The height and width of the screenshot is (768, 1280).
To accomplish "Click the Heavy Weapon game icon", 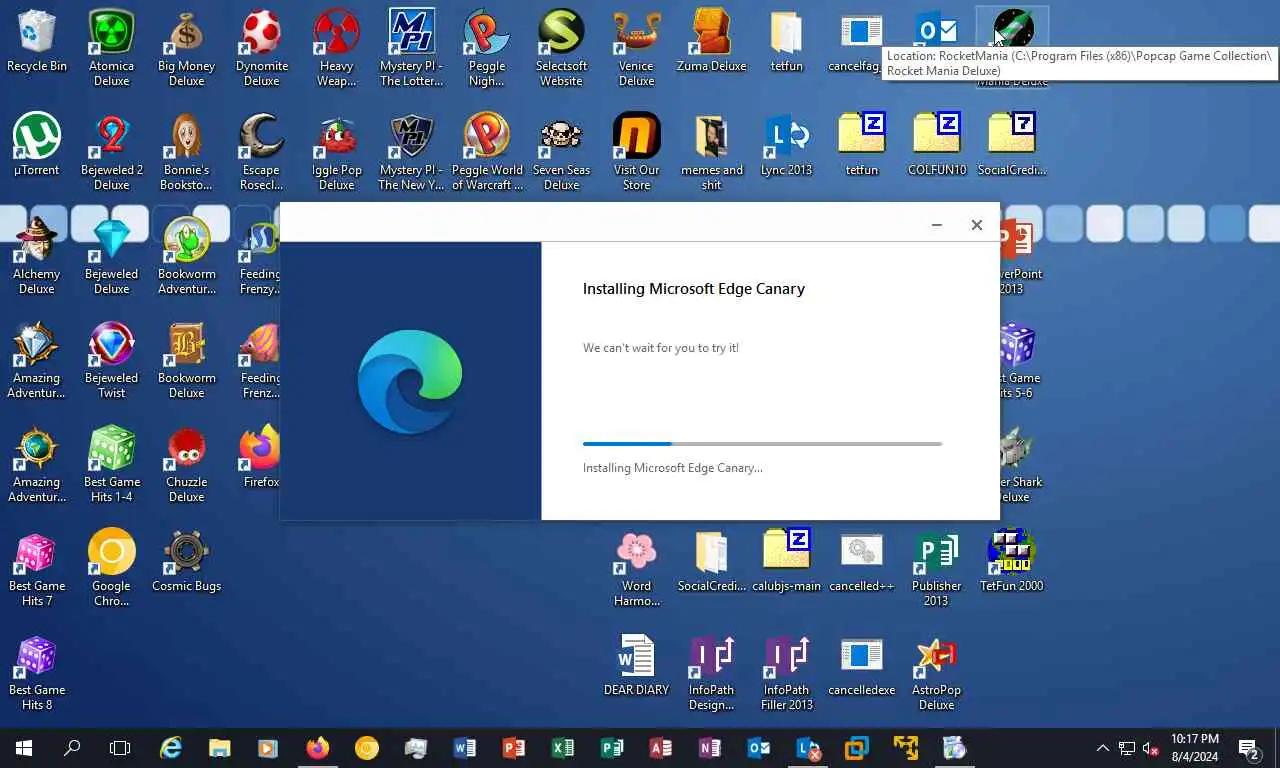I will (x=336, y=48).
